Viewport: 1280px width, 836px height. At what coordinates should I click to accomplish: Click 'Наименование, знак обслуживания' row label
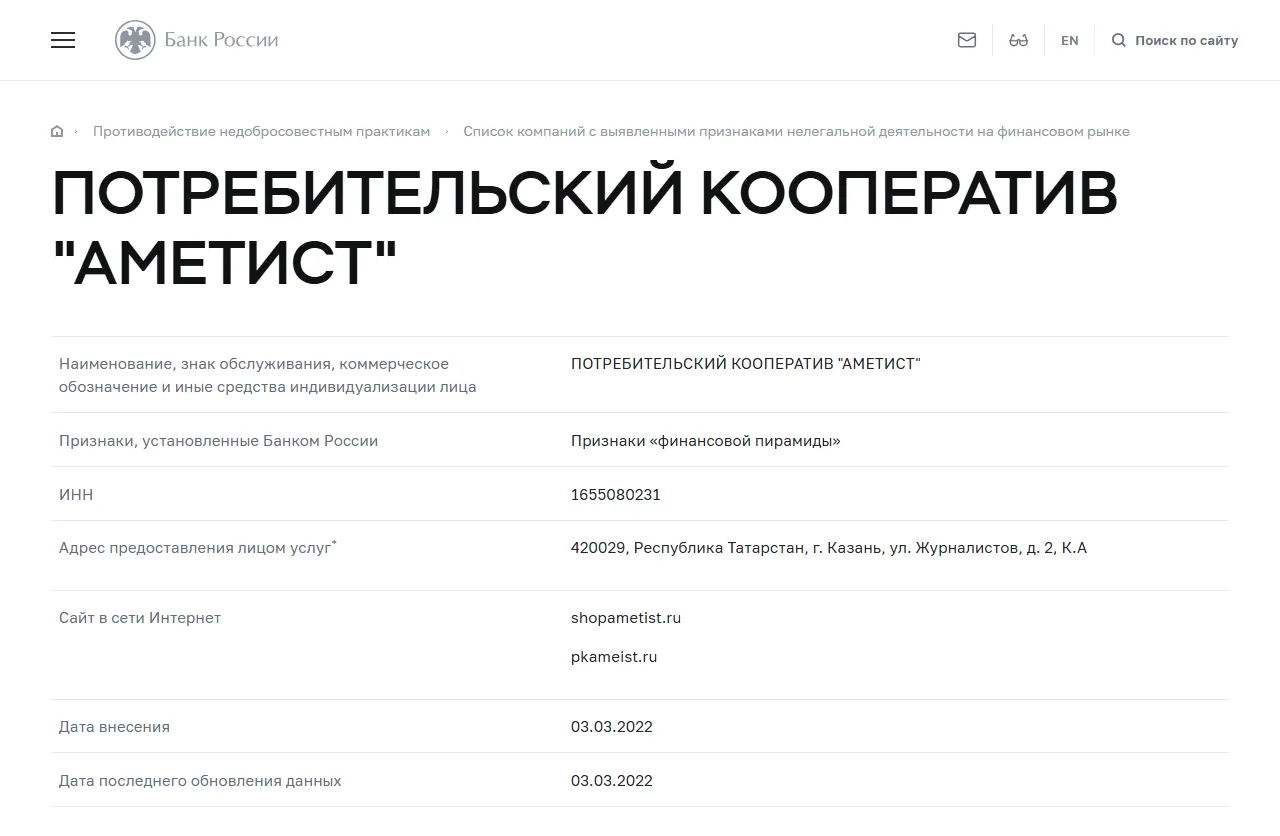click(x=268, y=375)
